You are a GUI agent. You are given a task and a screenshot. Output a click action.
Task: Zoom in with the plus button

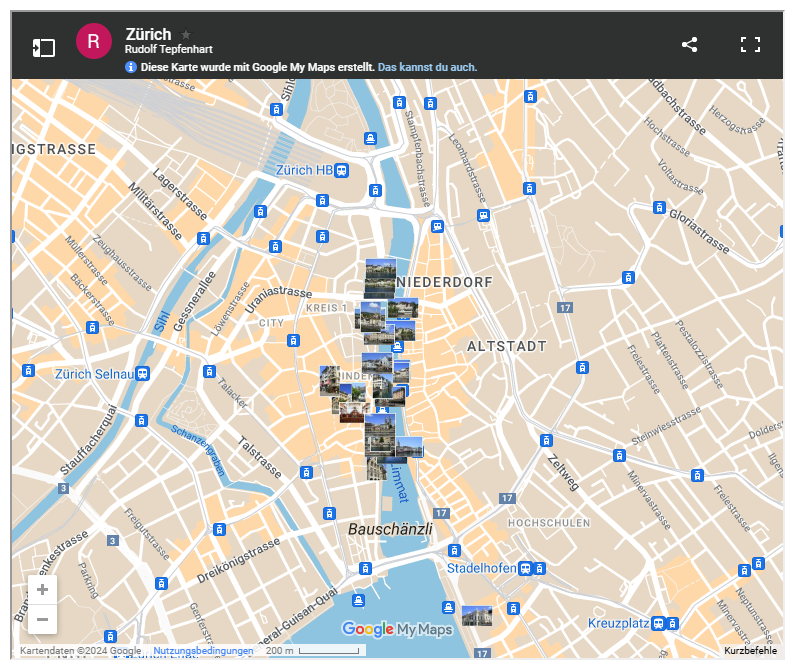42,590
